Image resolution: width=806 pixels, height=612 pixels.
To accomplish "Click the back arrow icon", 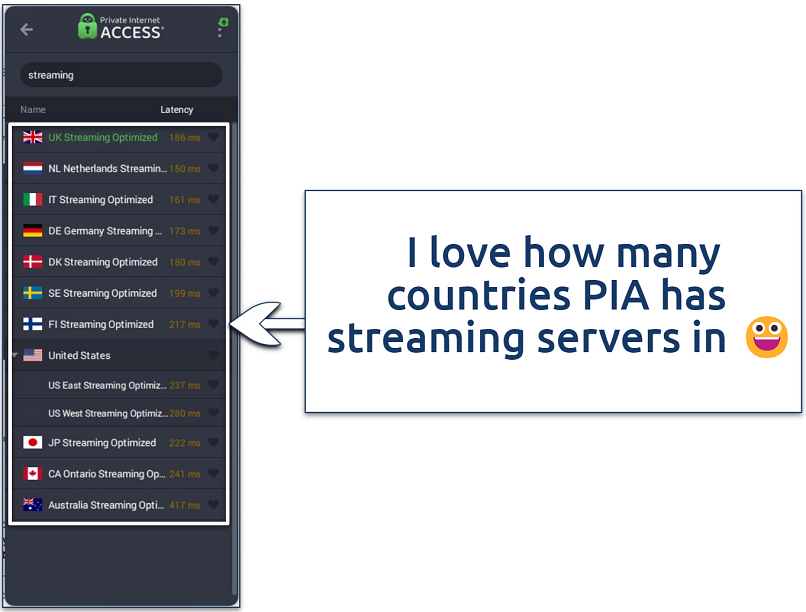I will click(x=27, y=29).
